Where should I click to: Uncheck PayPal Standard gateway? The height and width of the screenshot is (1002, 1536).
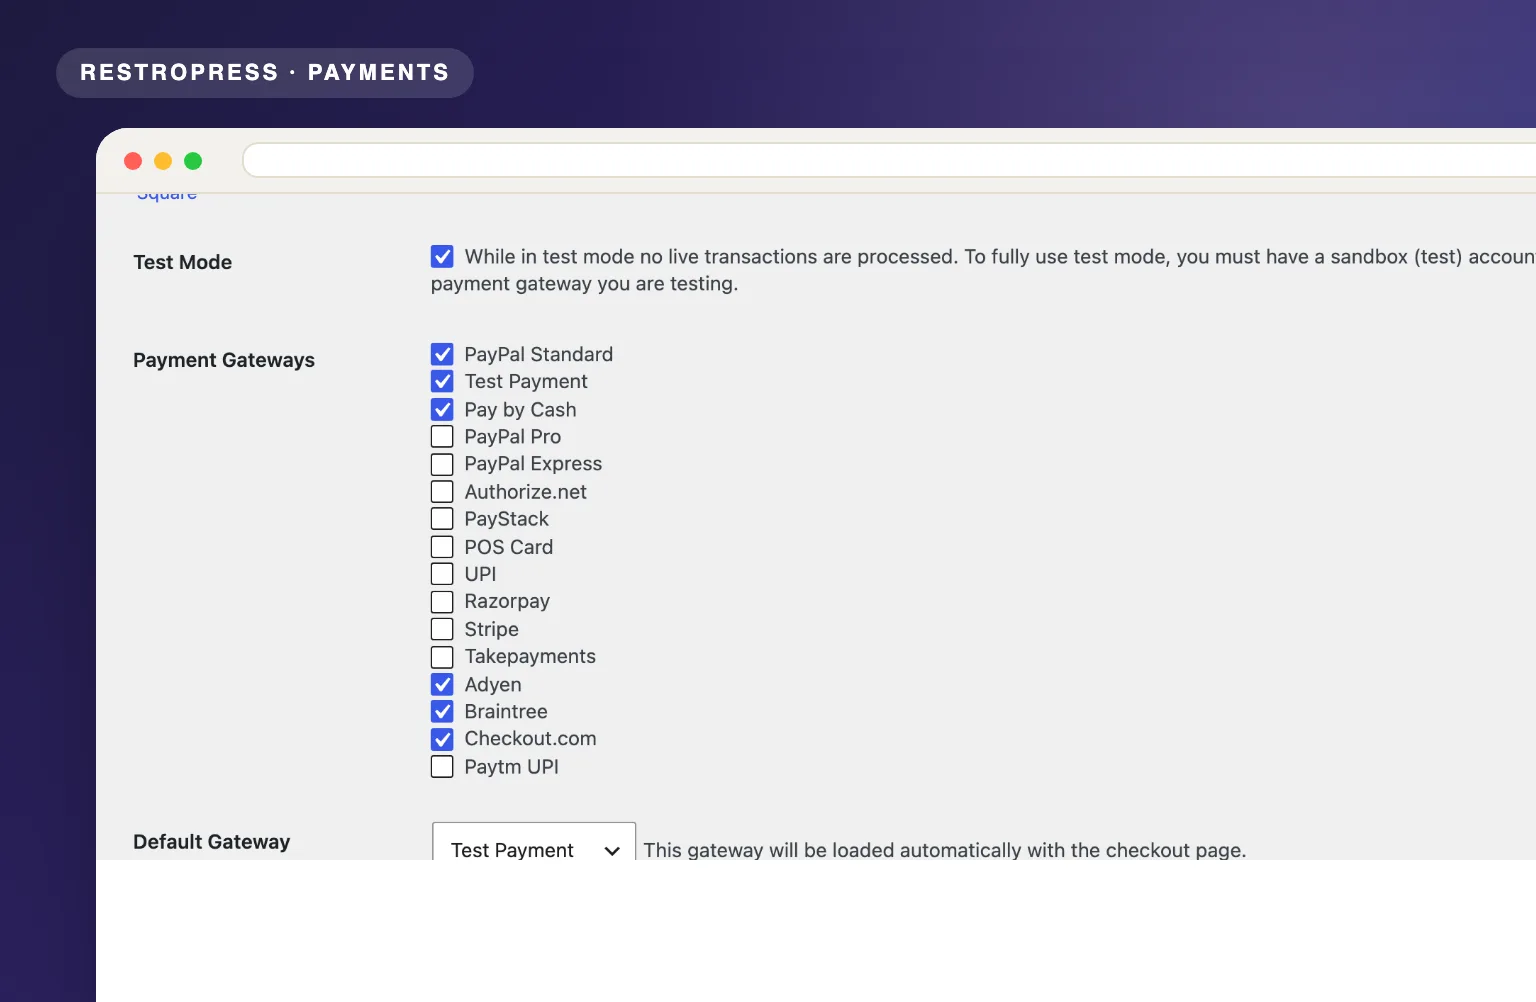(442, 354)
